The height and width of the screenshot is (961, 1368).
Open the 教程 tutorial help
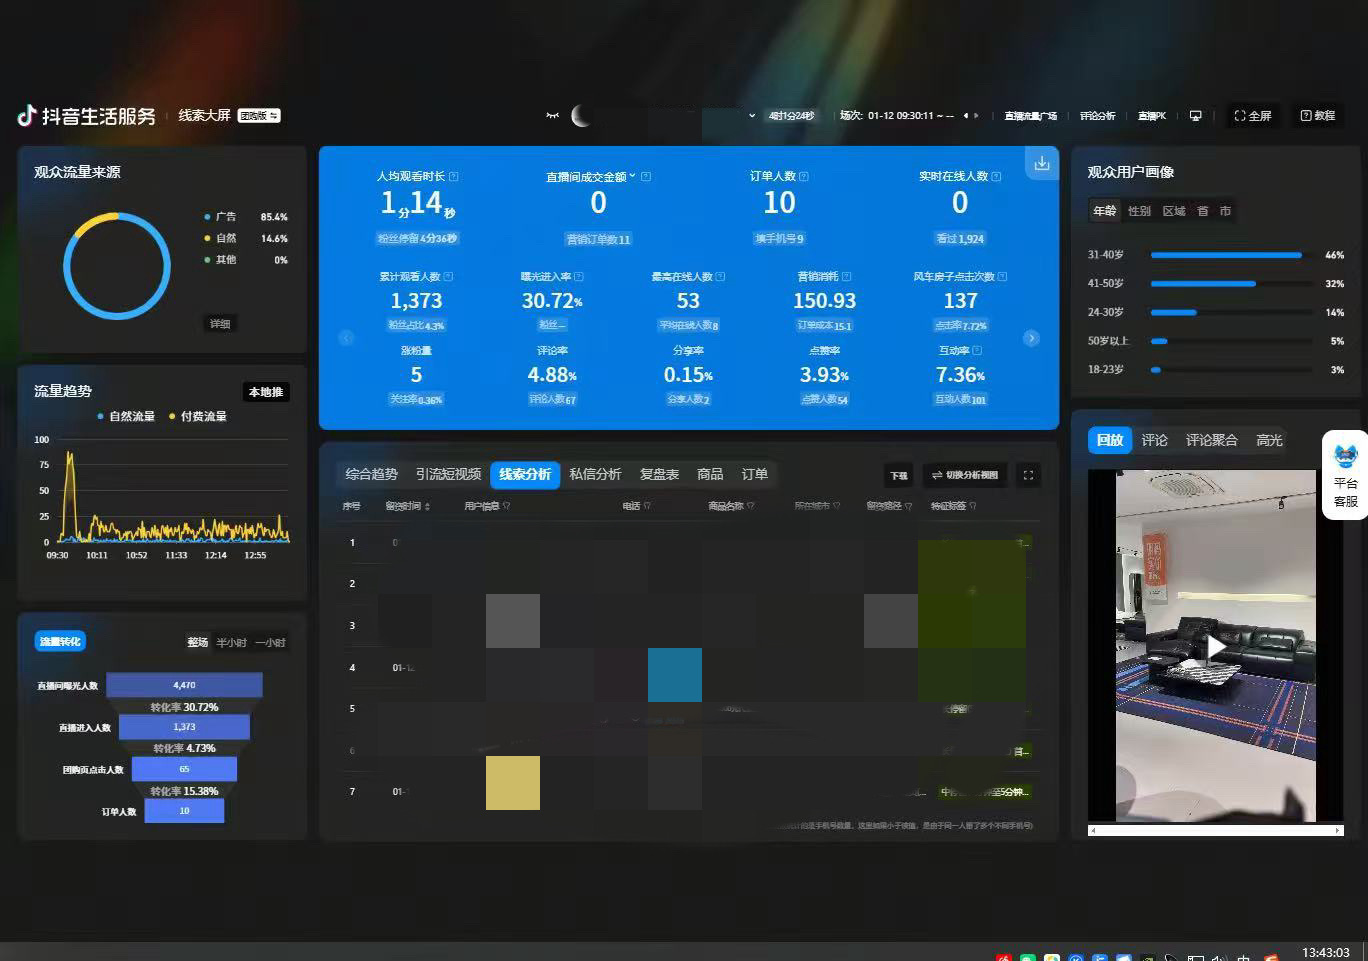1318,116
